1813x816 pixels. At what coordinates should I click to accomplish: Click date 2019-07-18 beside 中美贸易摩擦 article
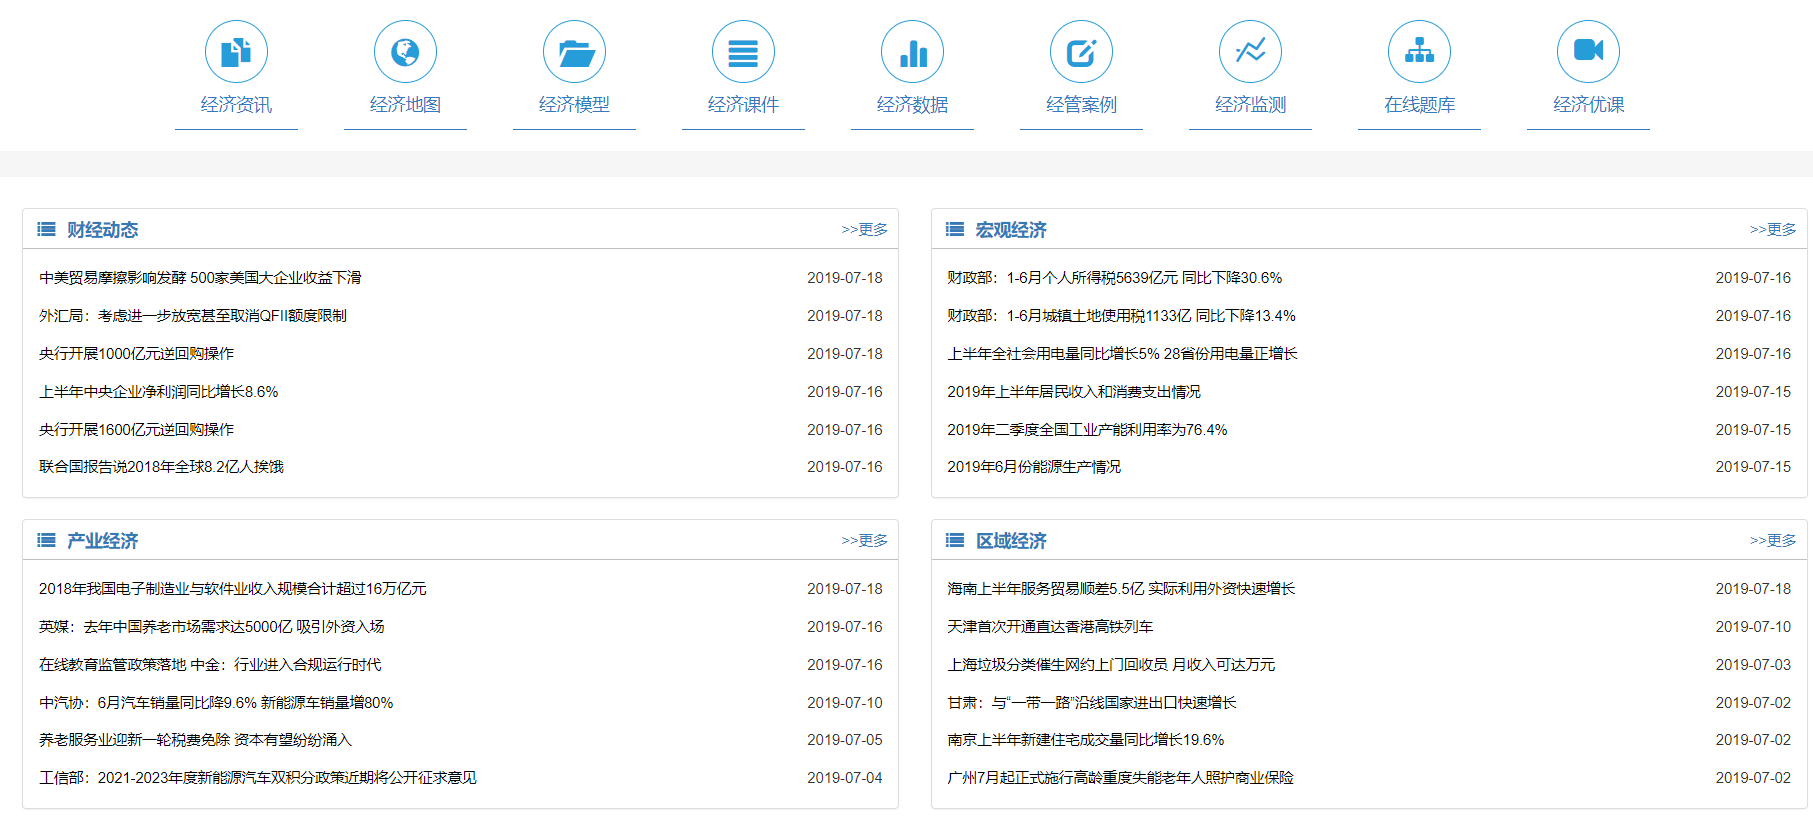coord(845,278)
